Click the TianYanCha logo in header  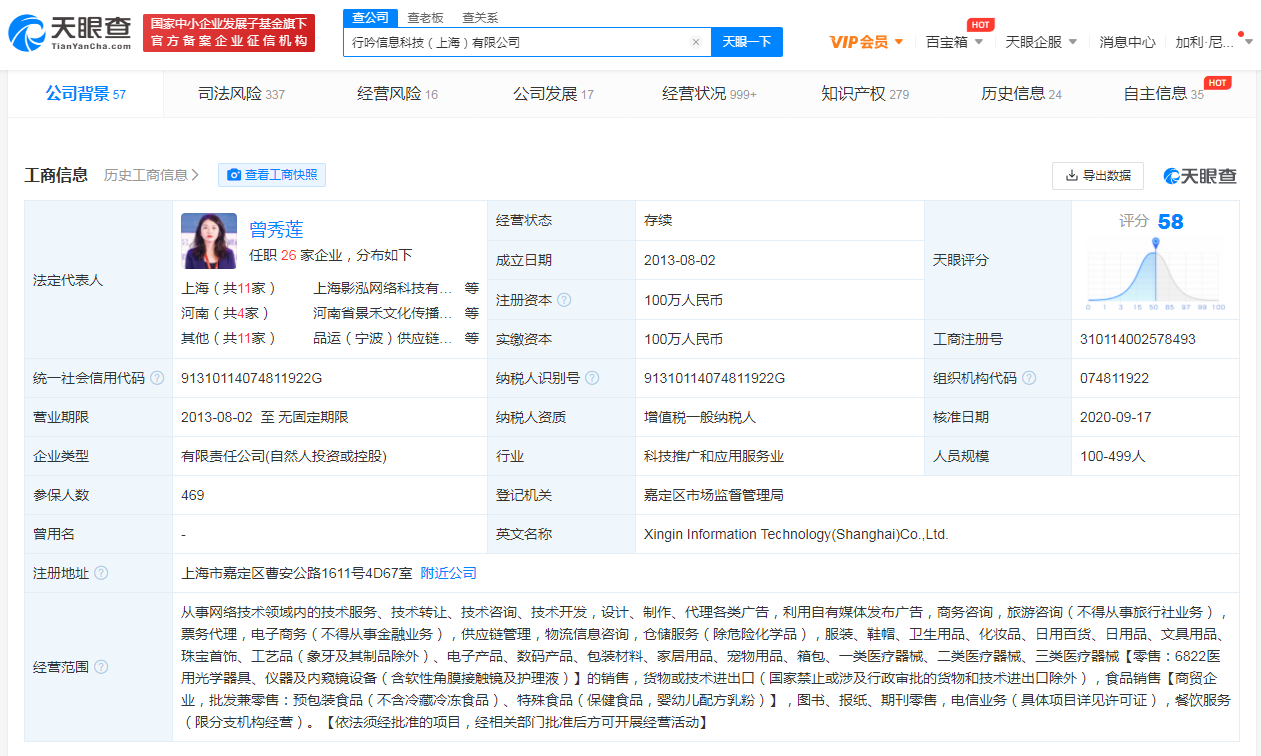[70, 33]
